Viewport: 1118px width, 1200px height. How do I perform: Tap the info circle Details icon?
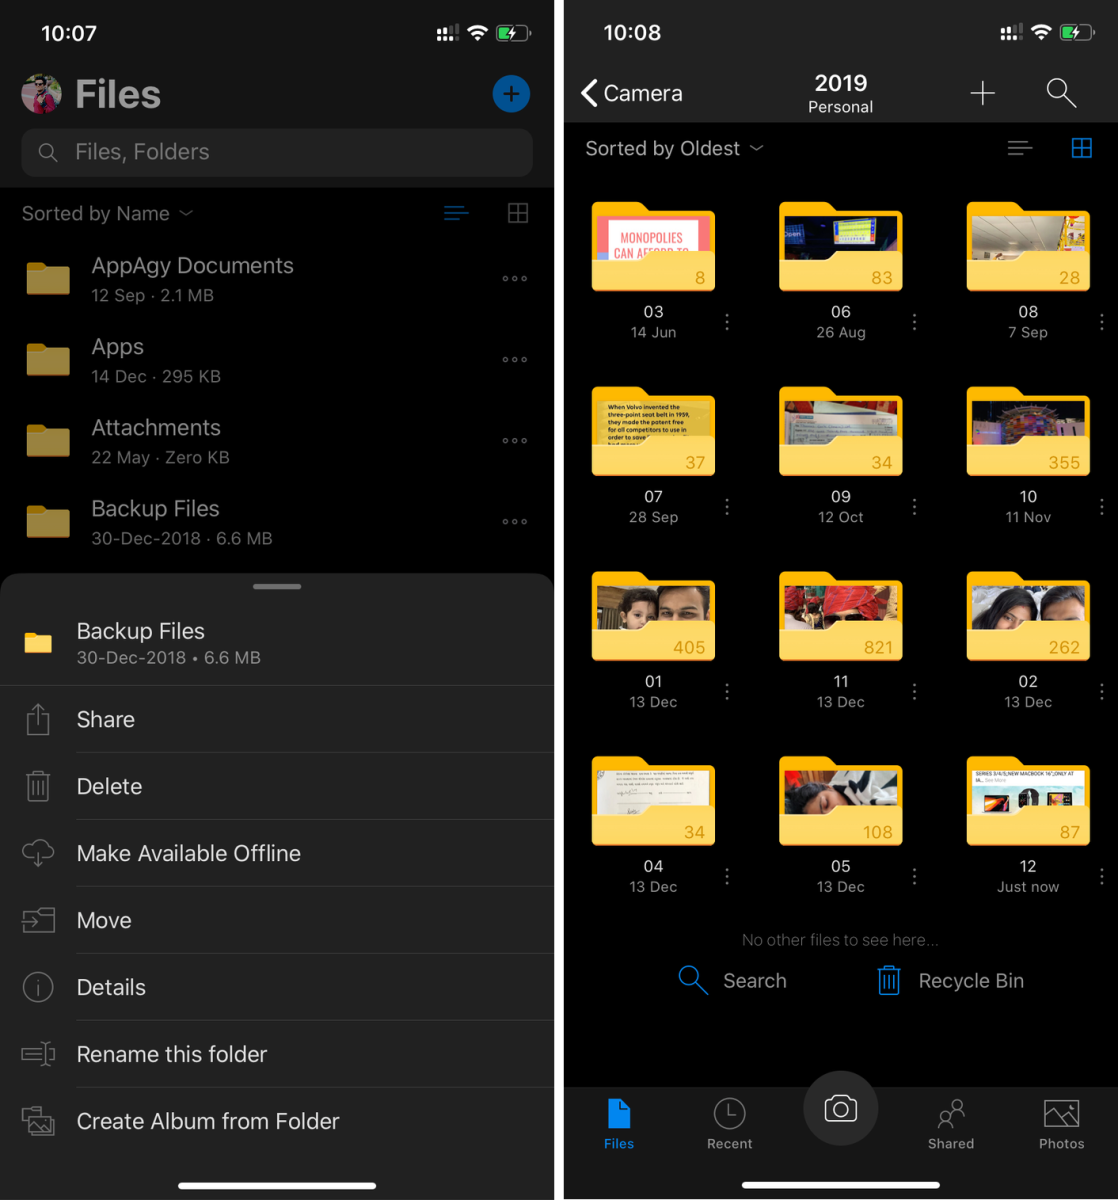(38, 987)
